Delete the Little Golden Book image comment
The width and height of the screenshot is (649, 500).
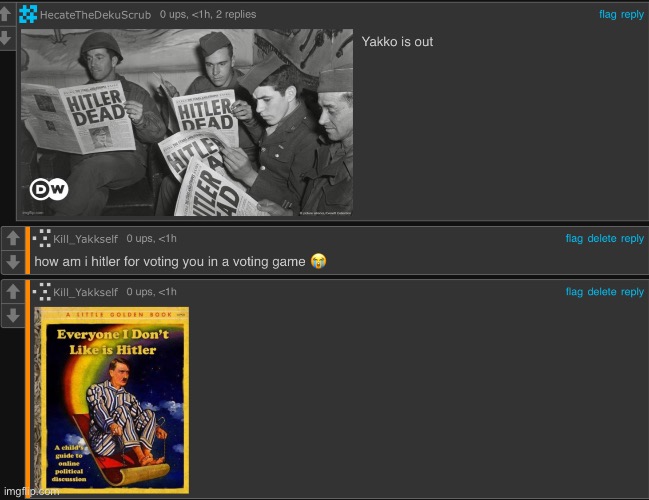[601, 292]
